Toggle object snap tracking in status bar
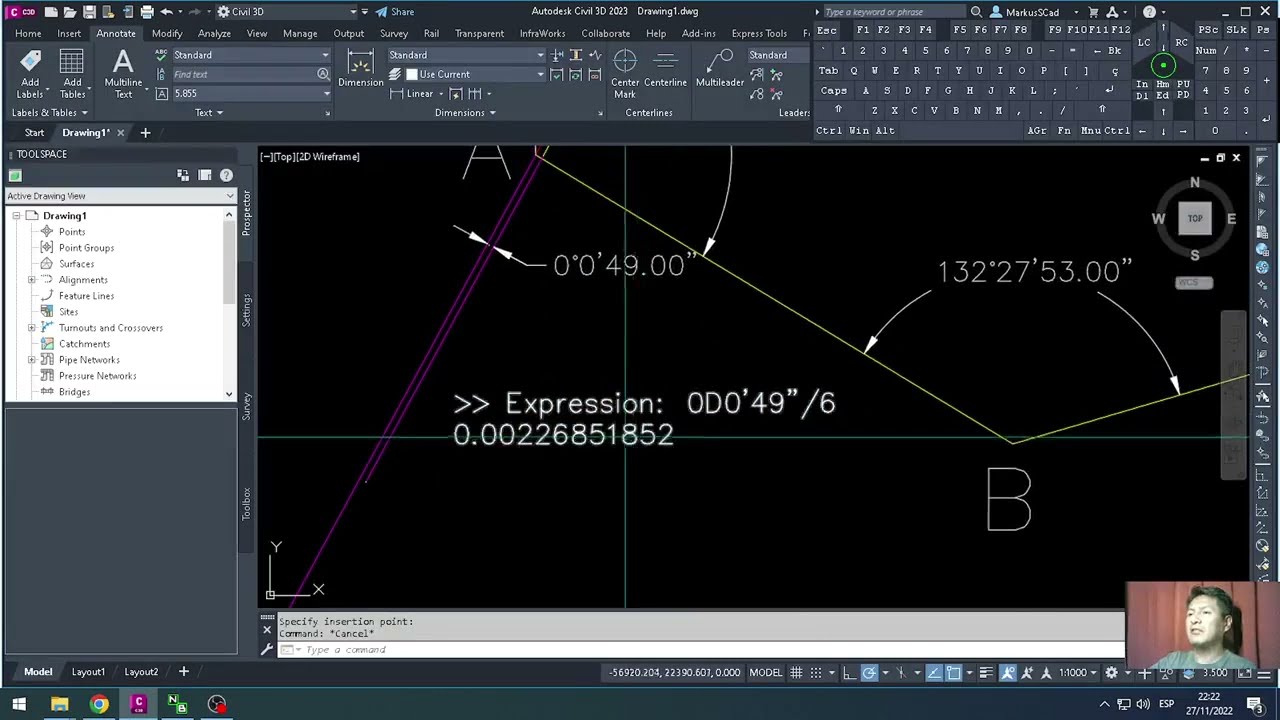The image size is (1280, 720). tap(934, 672)
